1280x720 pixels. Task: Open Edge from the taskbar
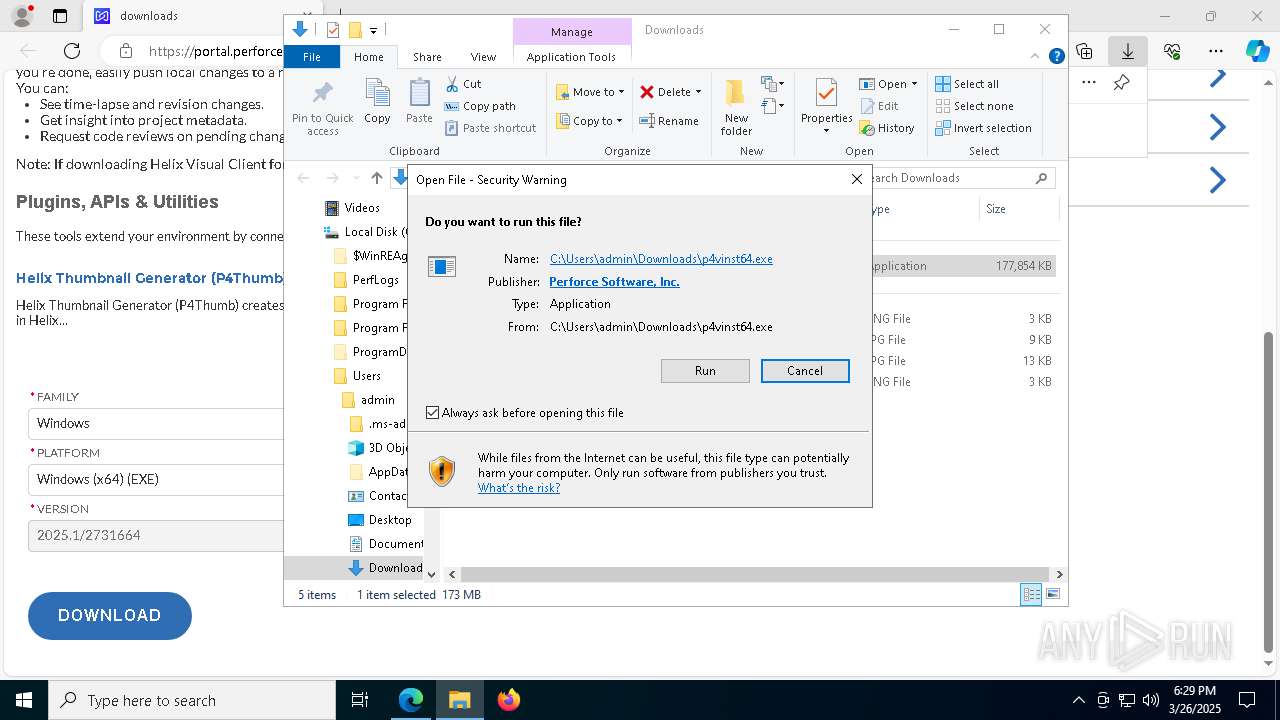point(411,700)
